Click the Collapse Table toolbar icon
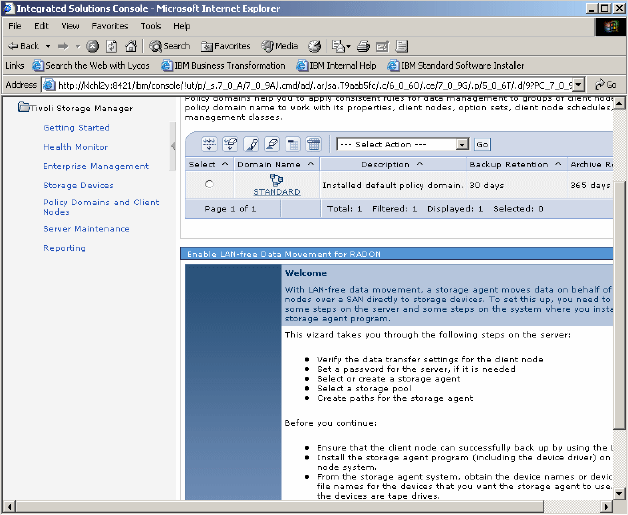The height and width of the screenshot is (515, 628). point(293,144)
